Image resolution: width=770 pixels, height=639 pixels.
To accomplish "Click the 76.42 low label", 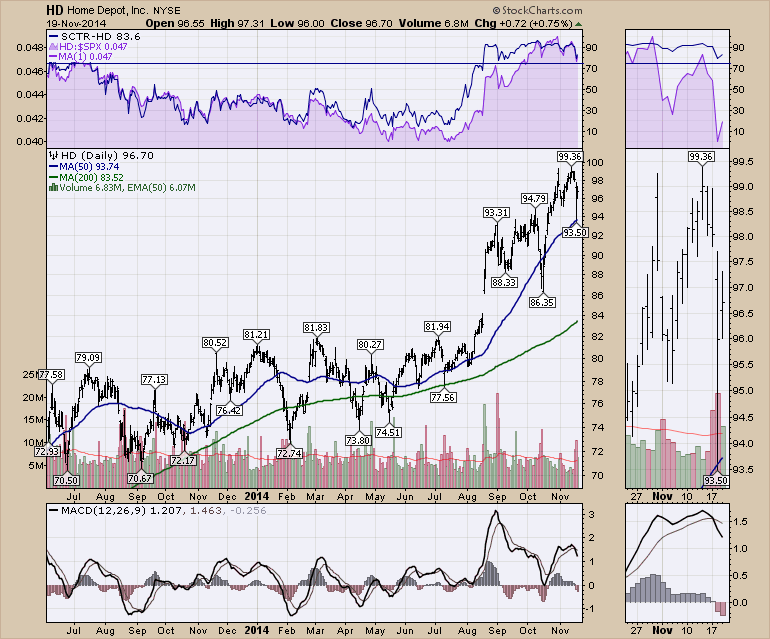I will (x=229, y=411).
